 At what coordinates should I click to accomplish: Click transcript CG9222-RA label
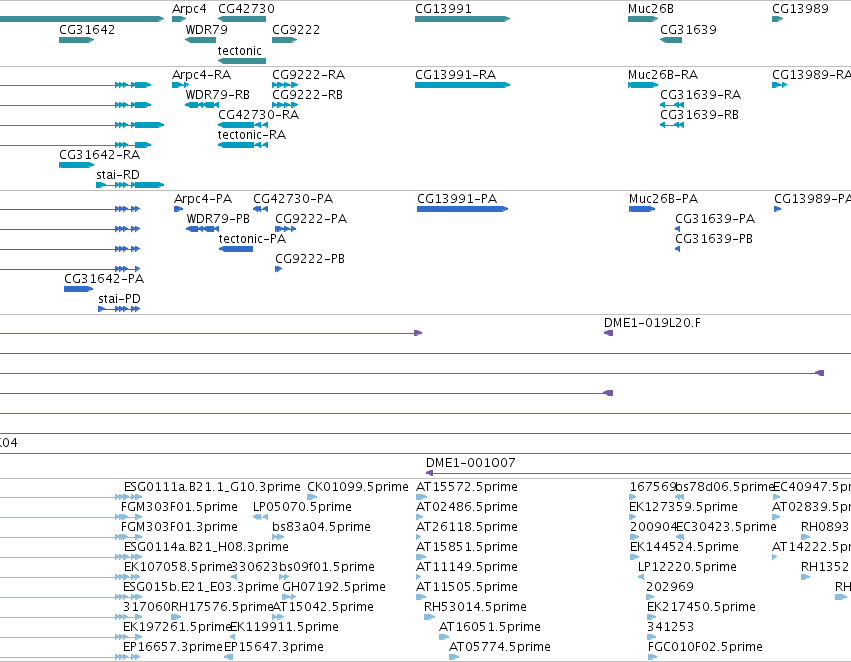pos(308,75)
